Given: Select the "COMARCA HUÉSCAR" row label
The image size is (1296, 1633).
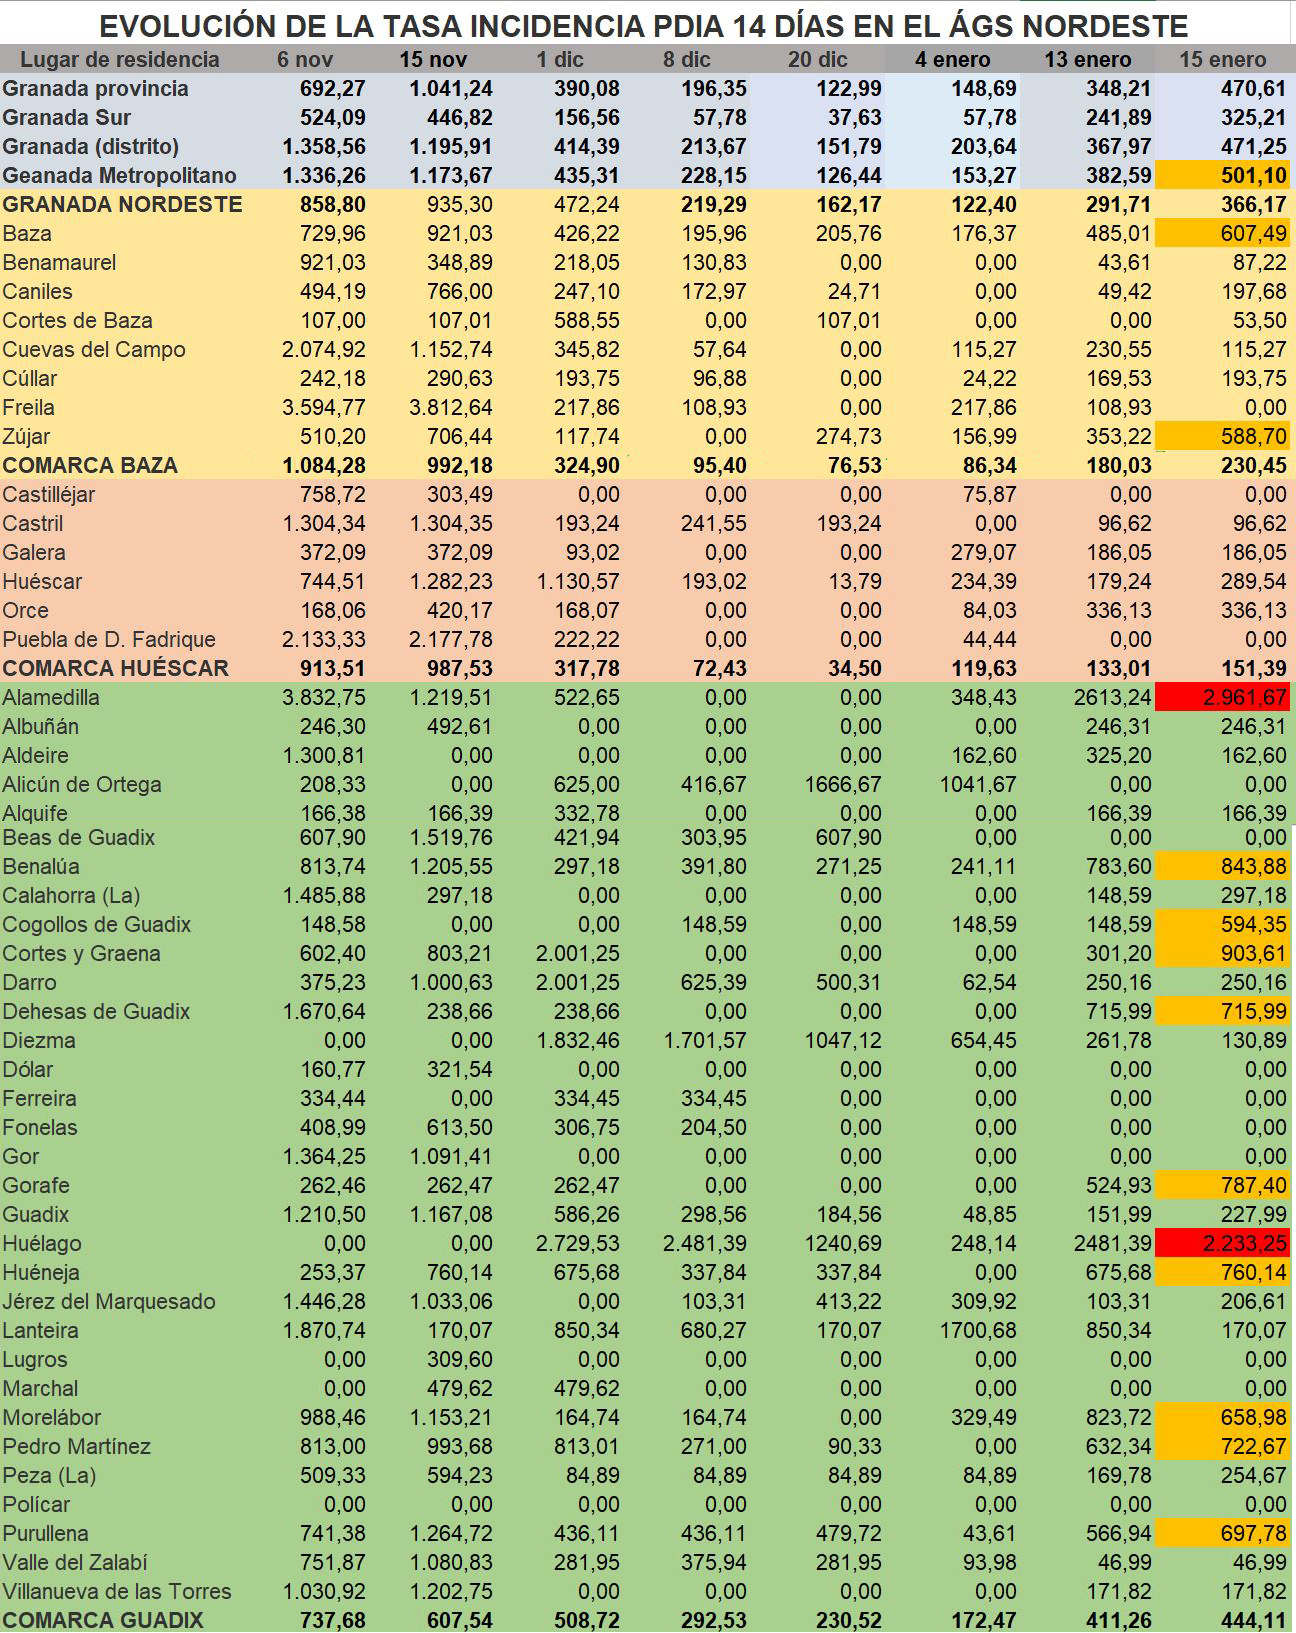Looking at the screenshot, I should click(x=115, y=669).
